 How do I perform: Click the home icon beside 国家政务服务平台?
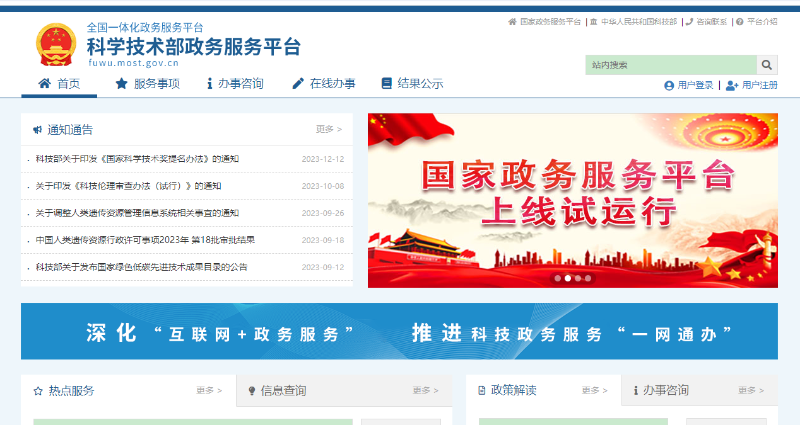click(x=512, y=21)
